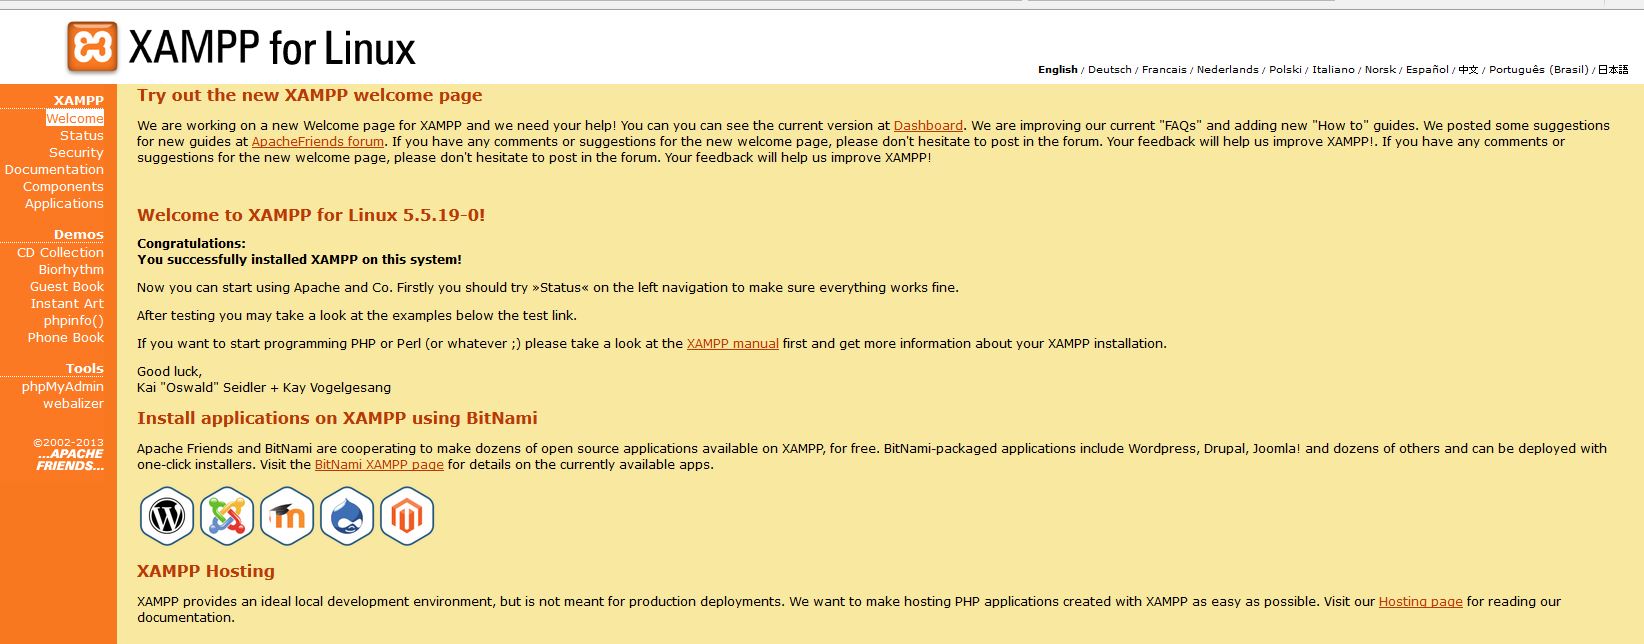This screenshot has width=1644, height=644.
Task: Click the 'Congratulations:' bold text
Action: point(191,243)
